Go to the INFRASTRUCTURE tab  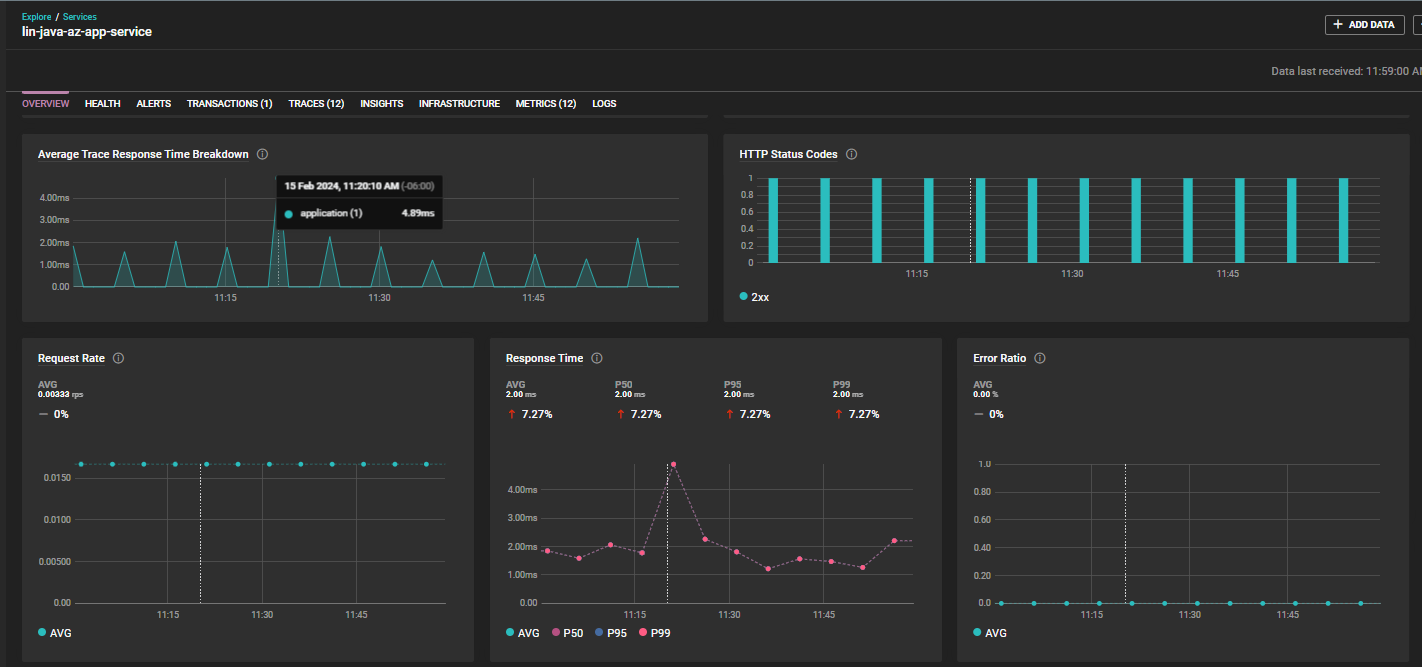[459, 104]
